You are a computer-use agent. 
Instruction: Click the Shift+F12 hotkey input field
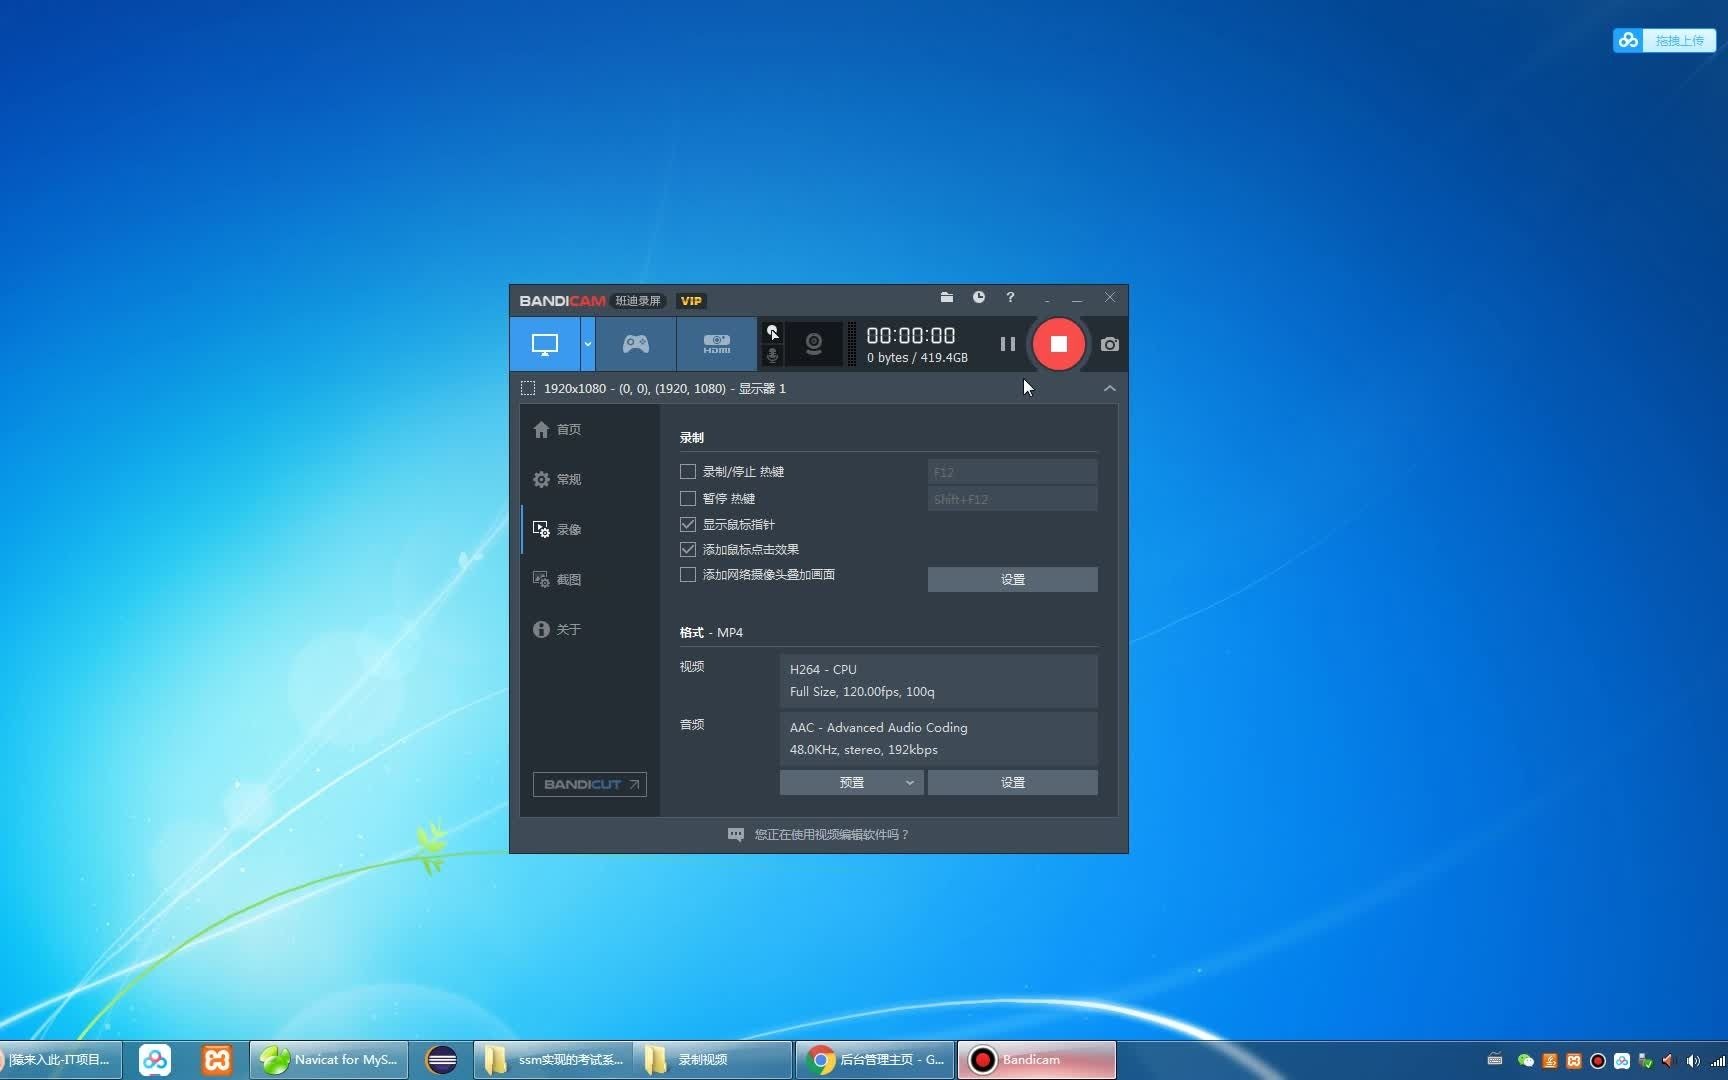tap(1012, 499)
